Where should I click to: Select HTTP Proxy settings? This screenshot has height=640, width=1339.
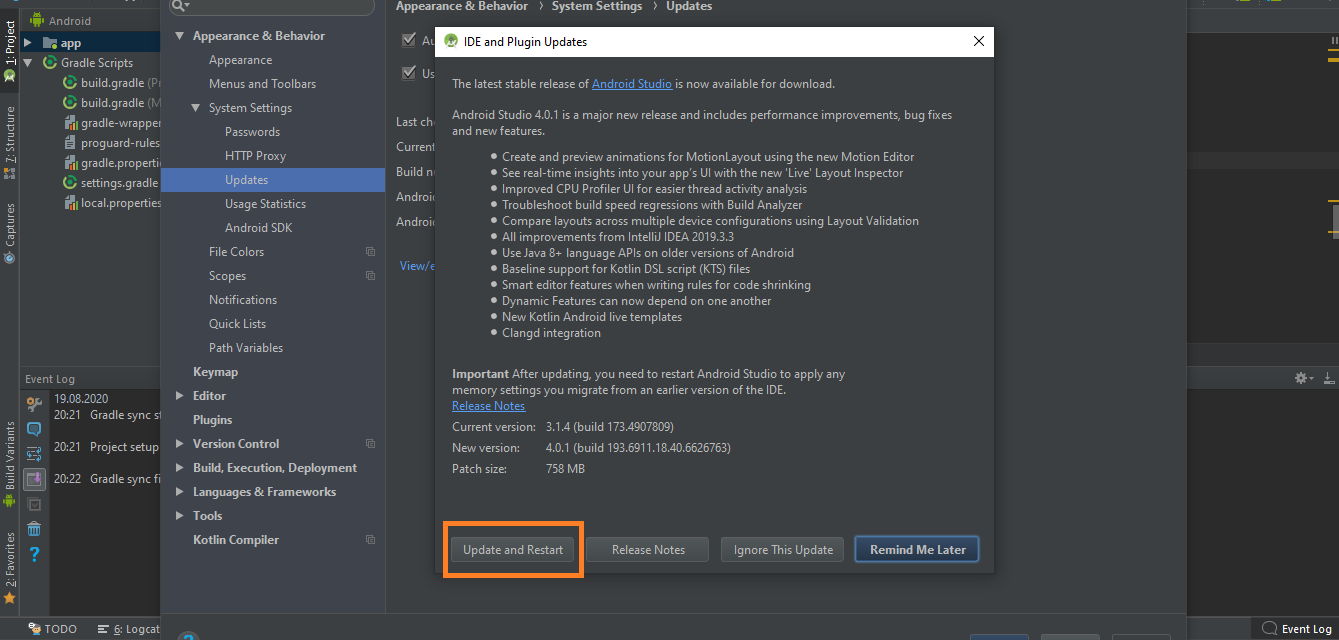tap(255, 156)
